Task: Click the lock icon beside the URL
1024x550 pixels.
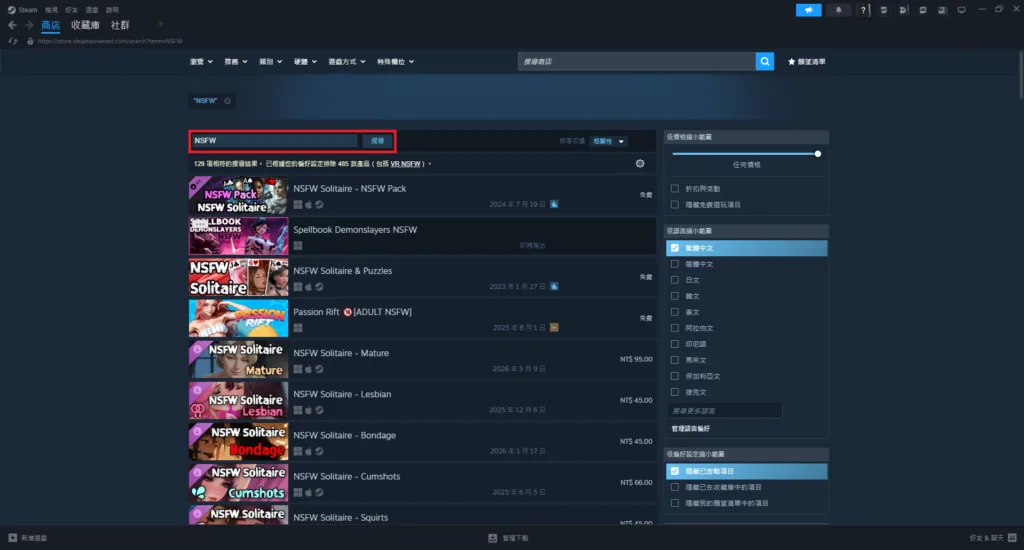Action: pos(30,40)
